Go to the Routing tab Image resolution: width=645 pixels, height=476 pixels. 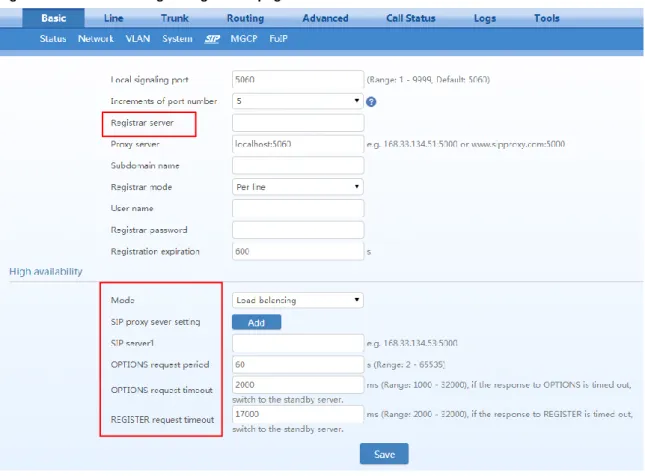(x=245, y=18)
